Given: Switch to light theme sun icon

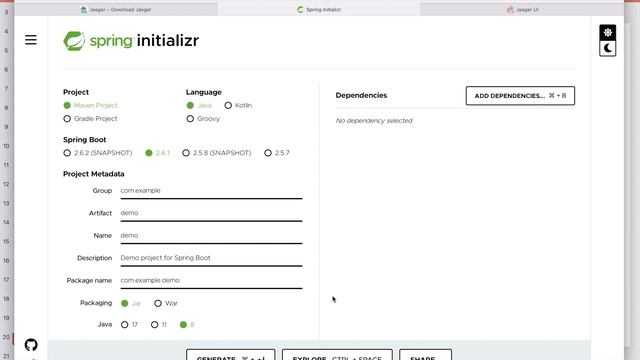Looking at the screenshot, I should coord(607,33).
